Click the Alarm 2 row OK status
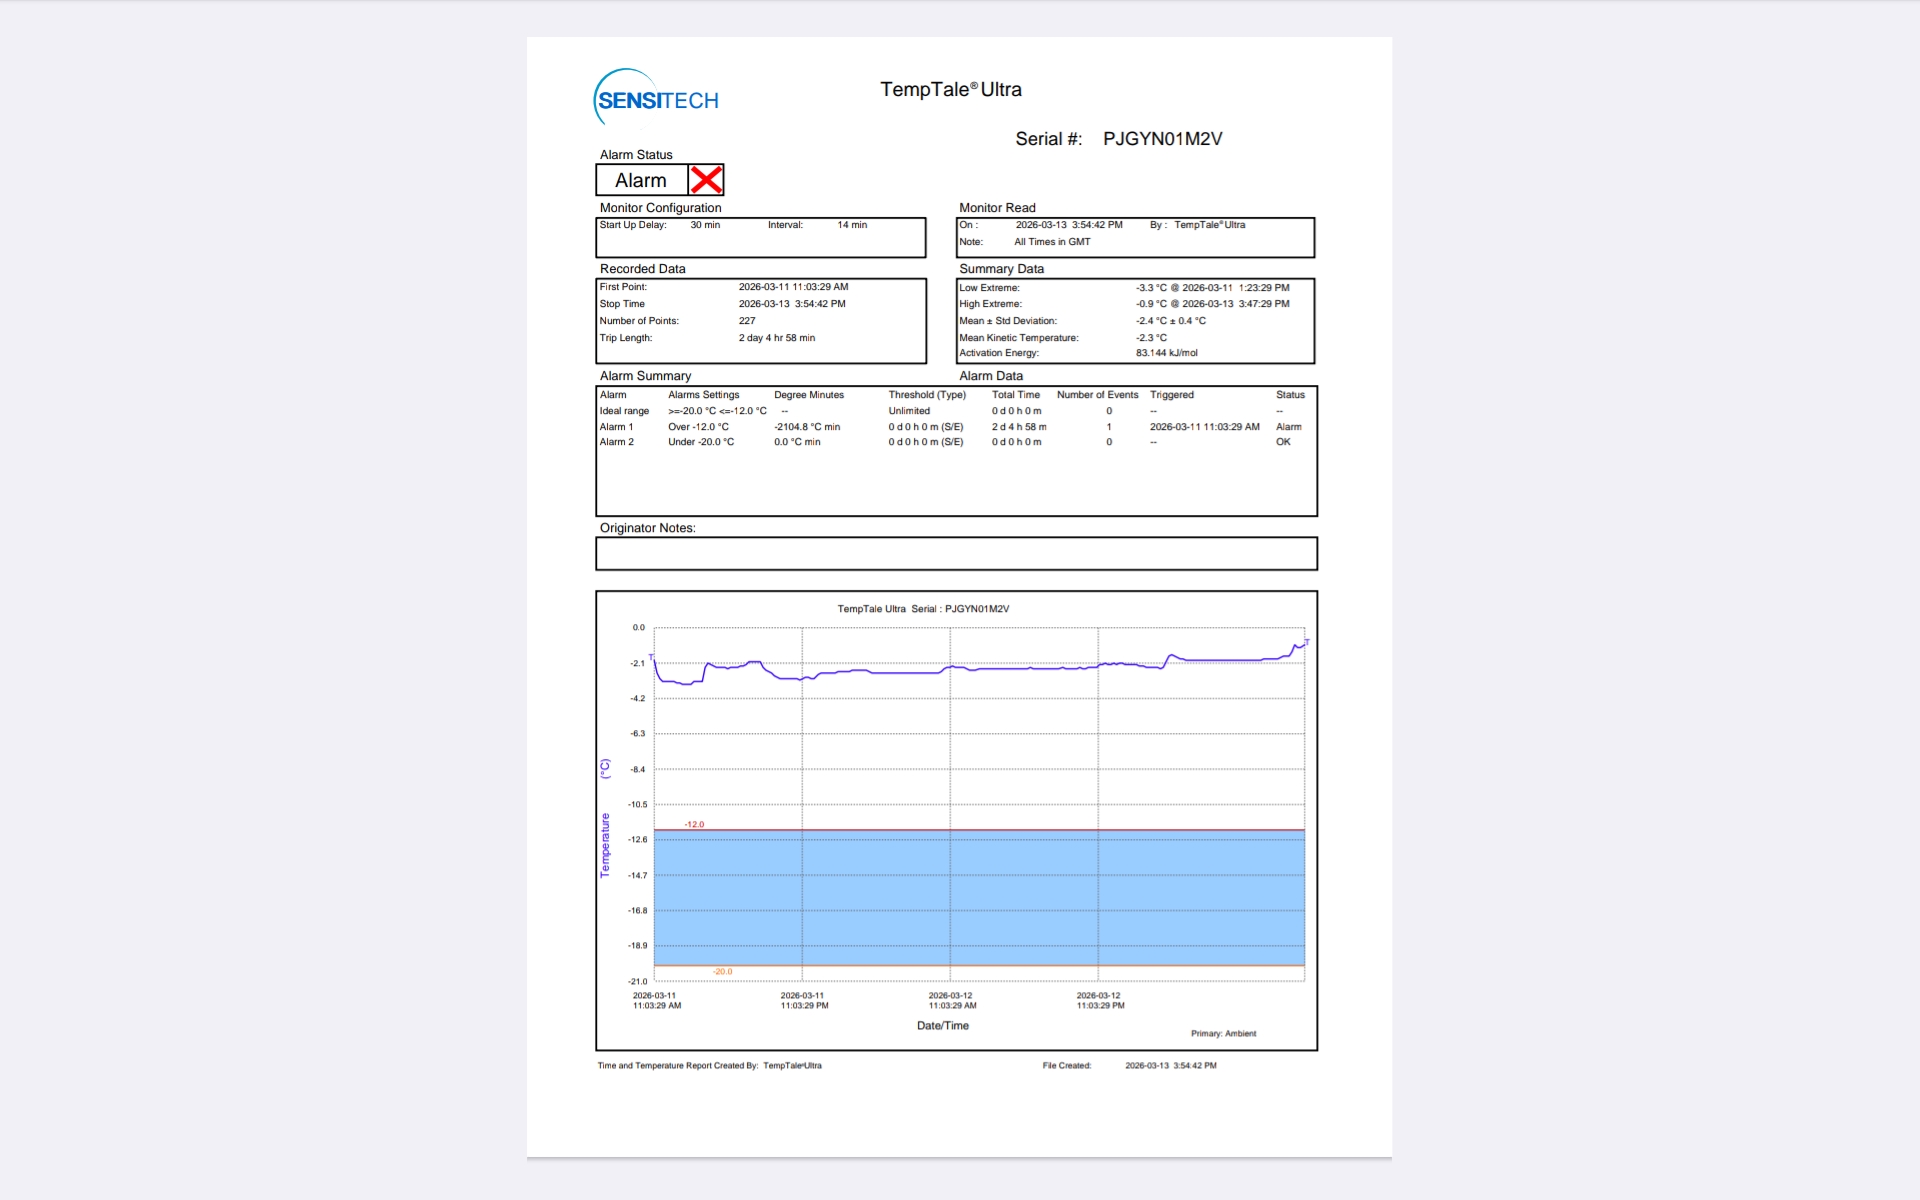The width and height of the screenshot is (1920, 1200). click(x=1283, y=442)
